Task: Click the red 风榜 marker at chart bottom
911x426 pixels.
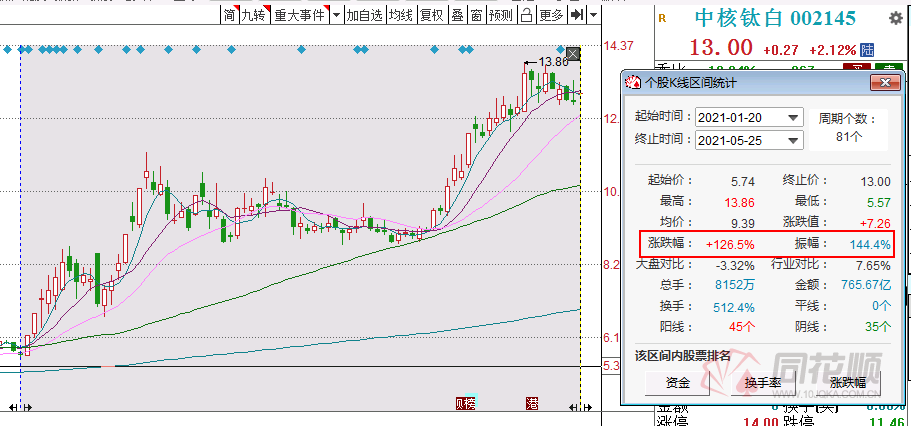Action: pyautogui.click(x=465, y=403)
